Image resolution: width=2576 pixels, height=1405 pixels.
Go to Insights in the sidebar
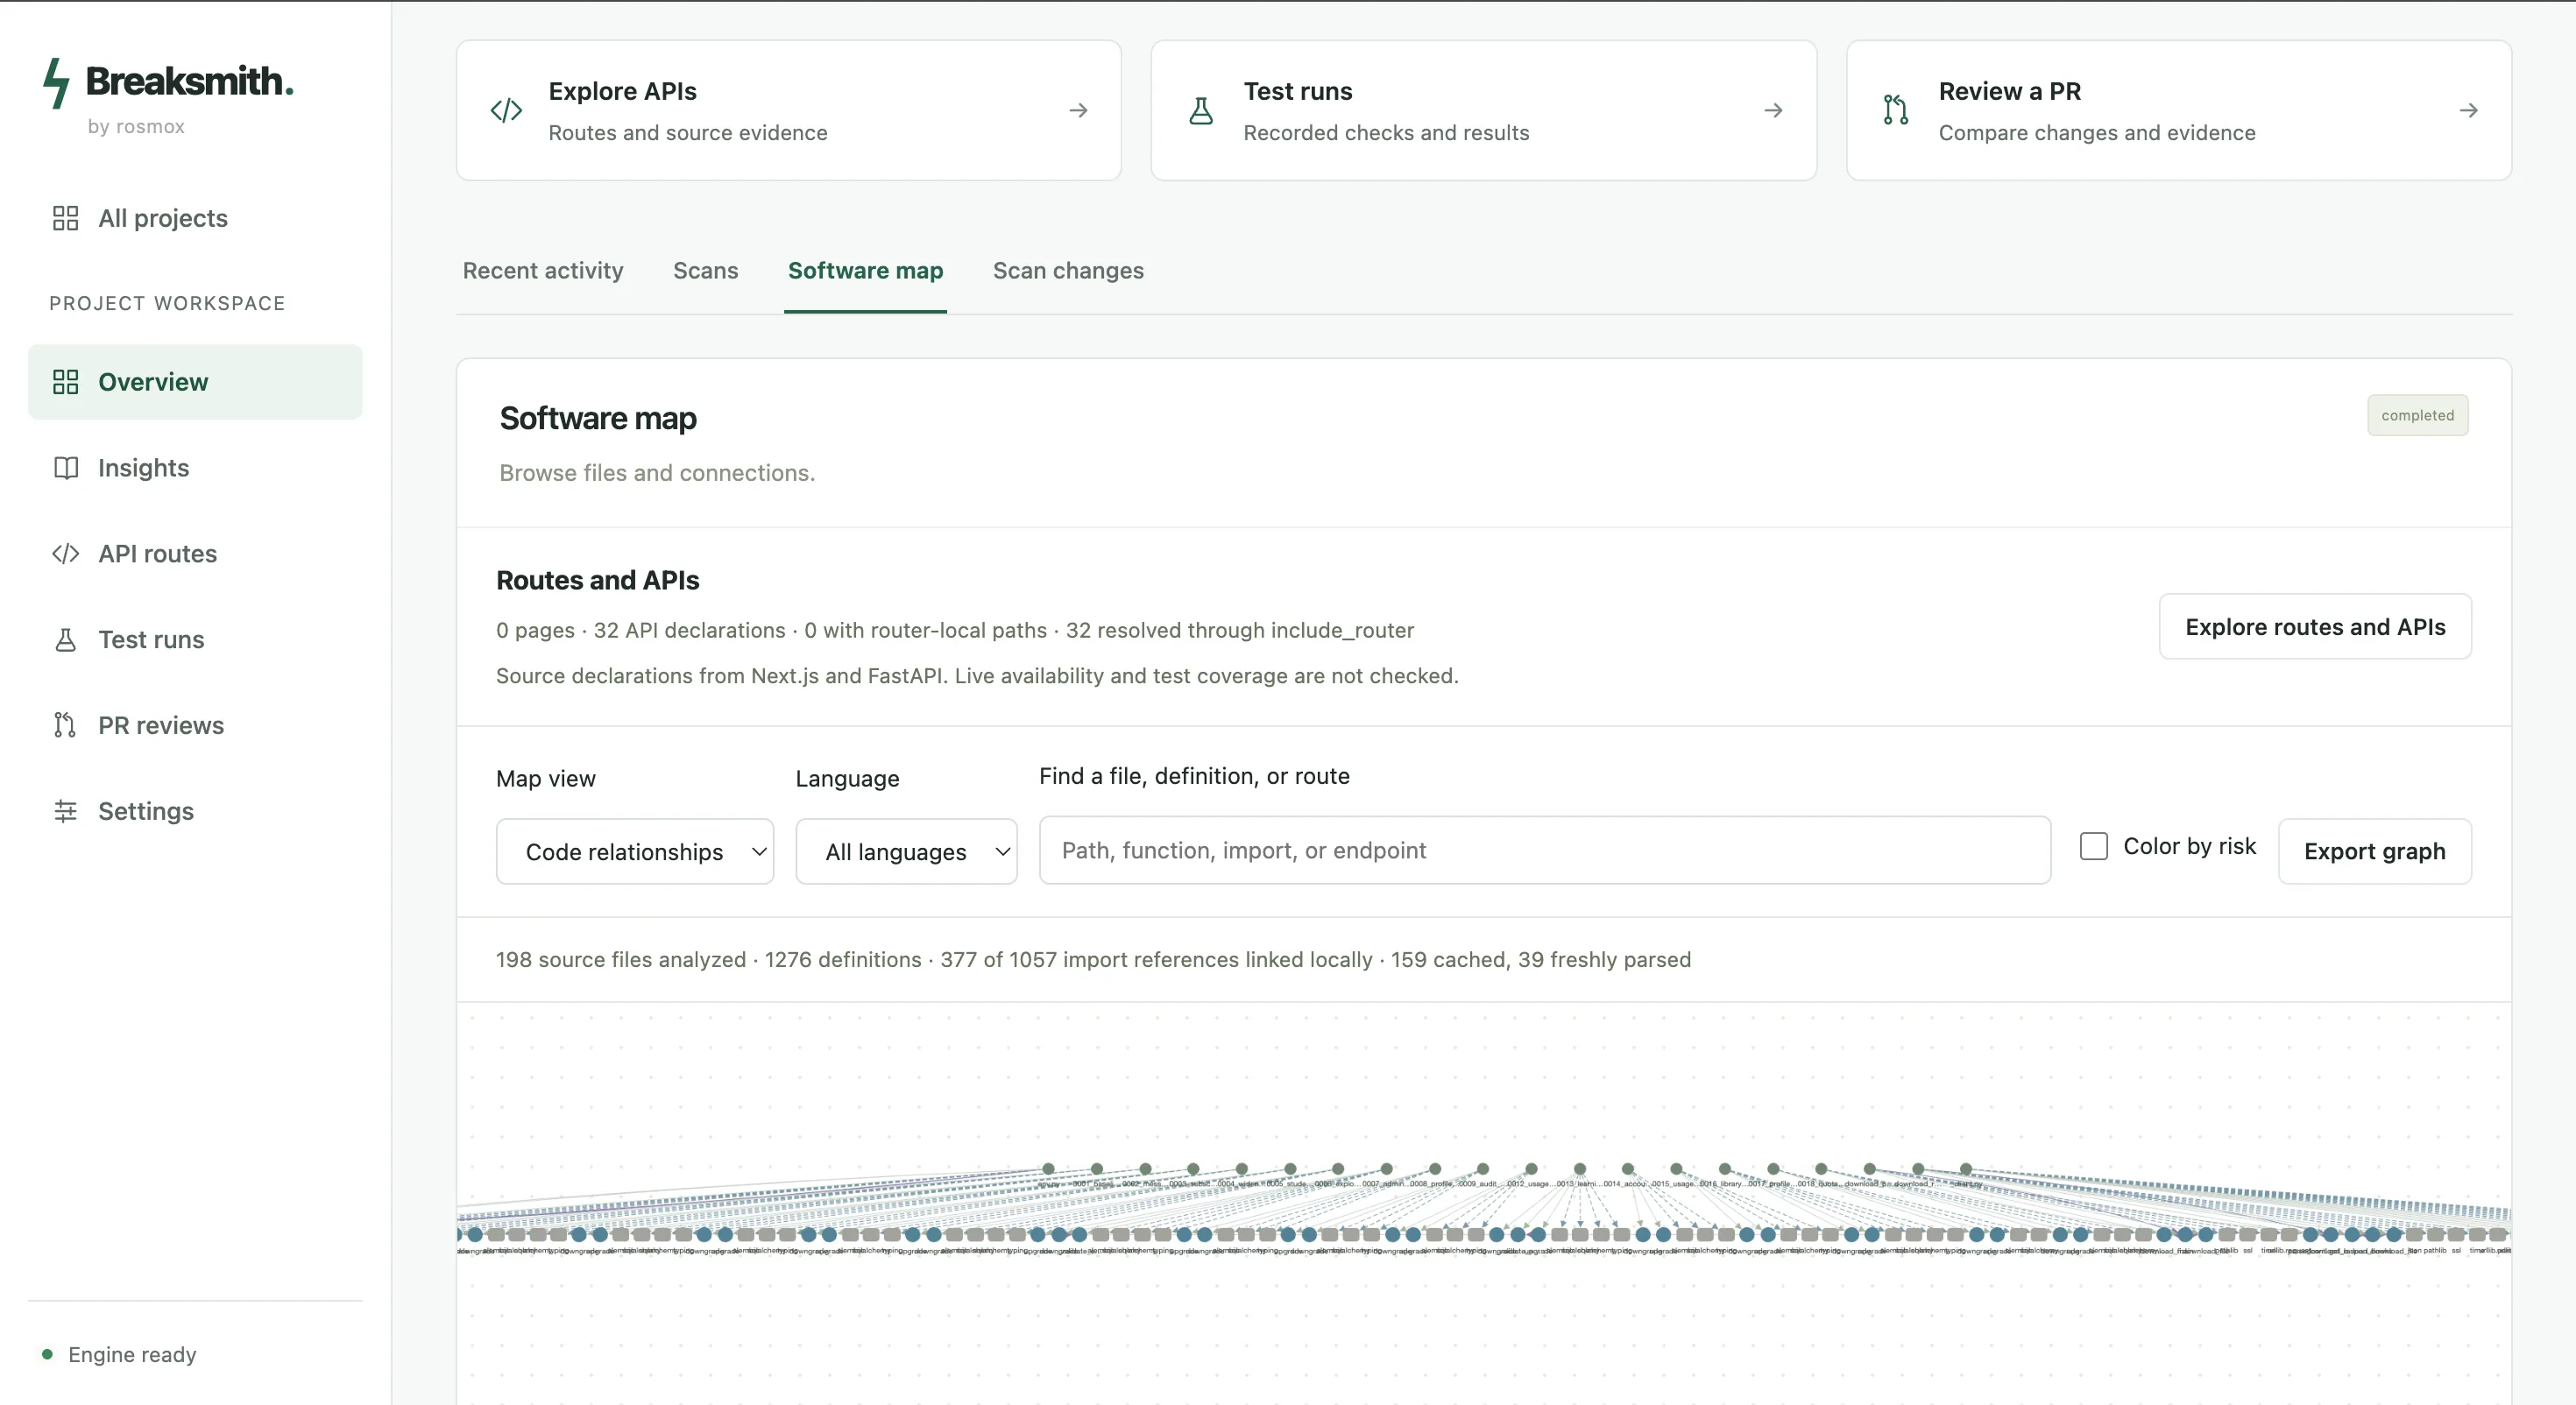coord(195,468)
